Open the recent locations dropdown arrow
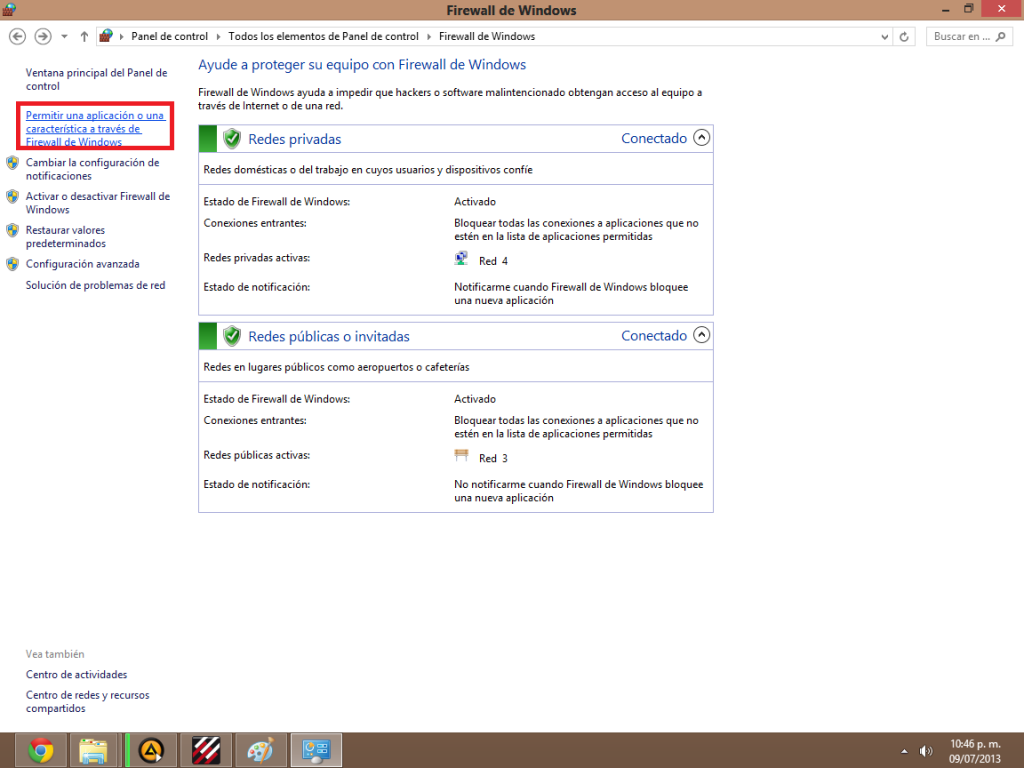 64,37
